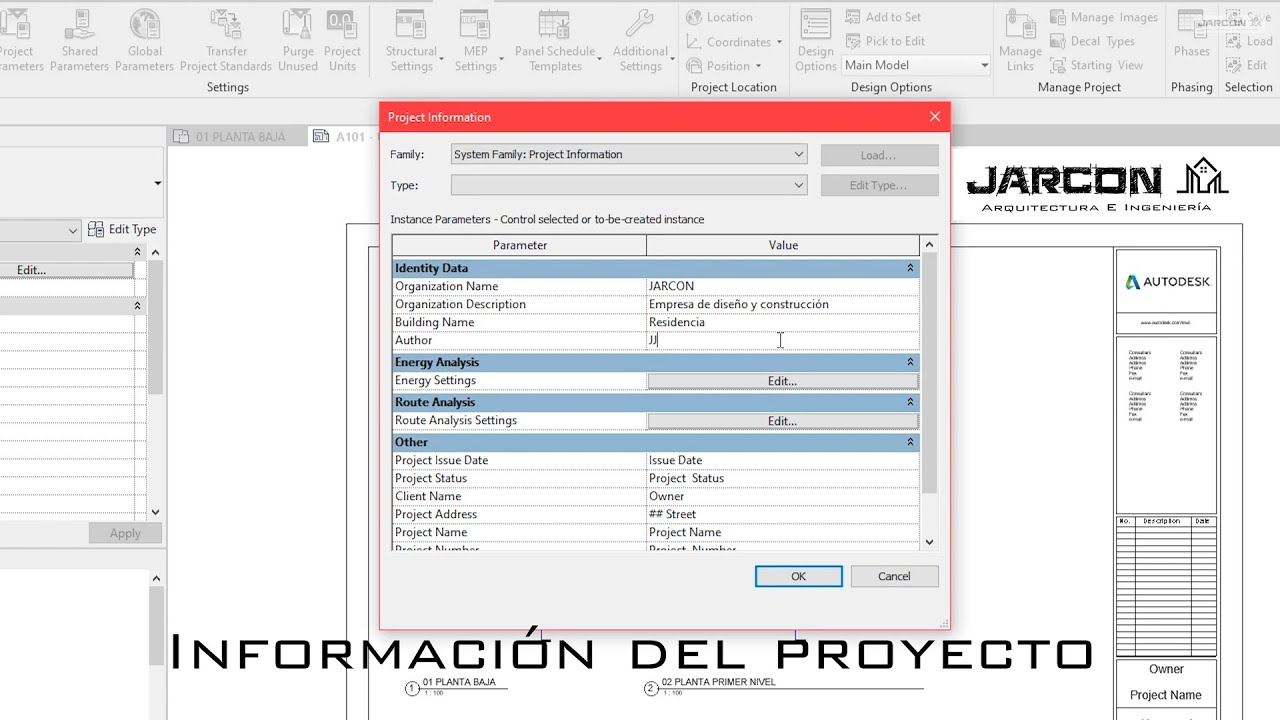
Task: Open Manage Images tool
Action: (1104, 17)
